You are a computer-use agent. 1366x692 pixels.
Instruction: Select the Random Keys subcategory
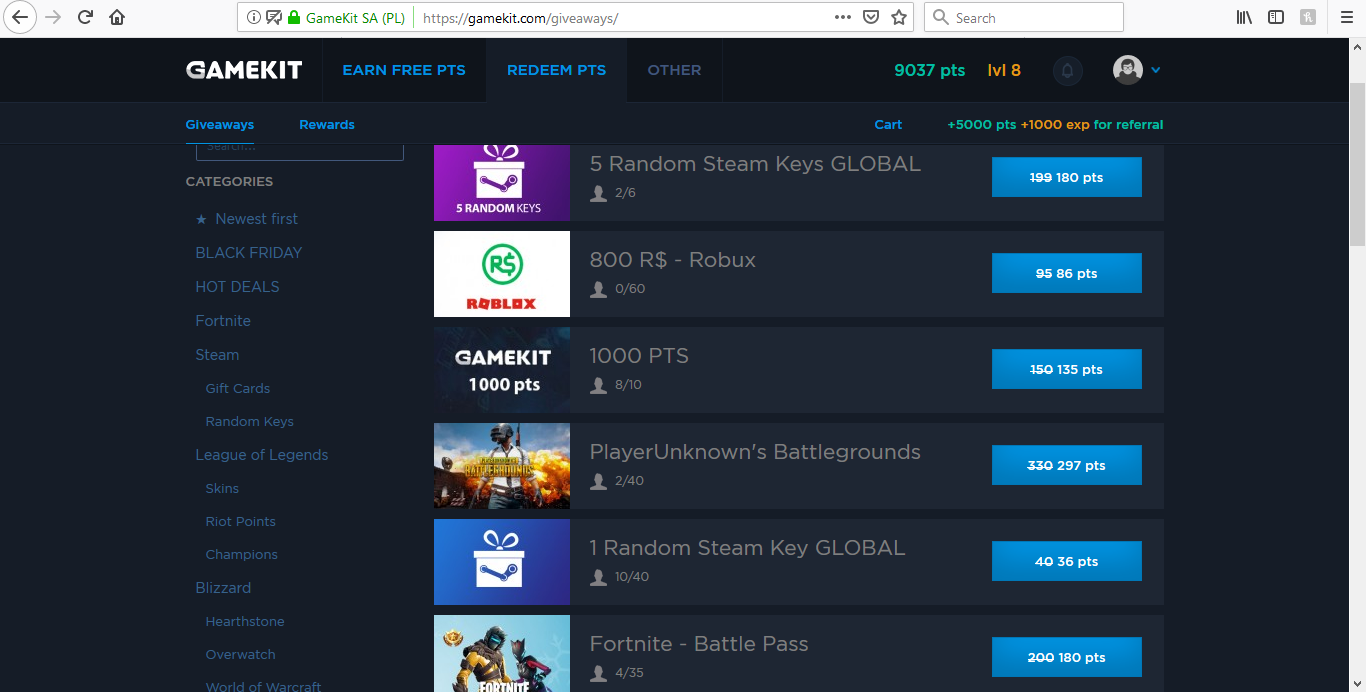pyautogui.click(x=250, y=422)
